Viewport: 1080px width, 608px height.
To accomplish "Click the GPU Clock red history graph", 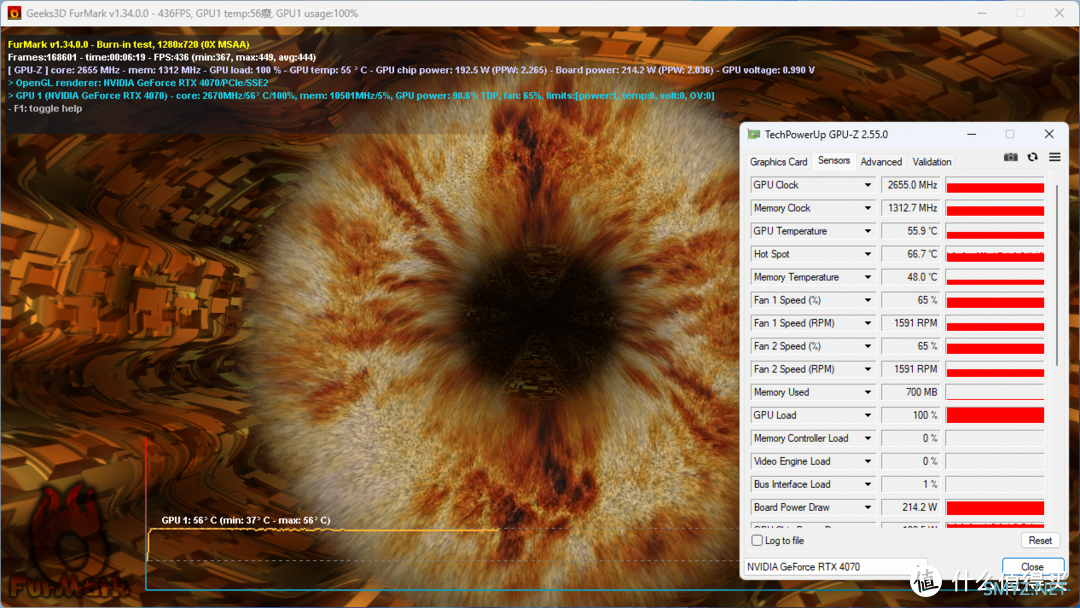I will [x=995, y=185].
